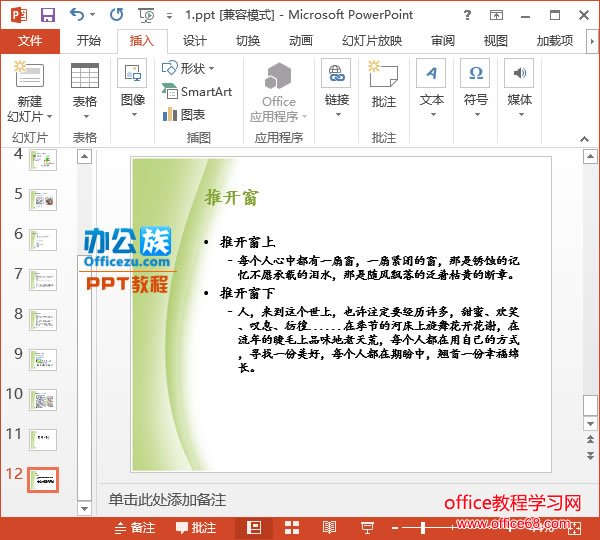The width and height of the screenshot is (600, 540).
Task: Open the 切换 tab
Action: [248, 41]
